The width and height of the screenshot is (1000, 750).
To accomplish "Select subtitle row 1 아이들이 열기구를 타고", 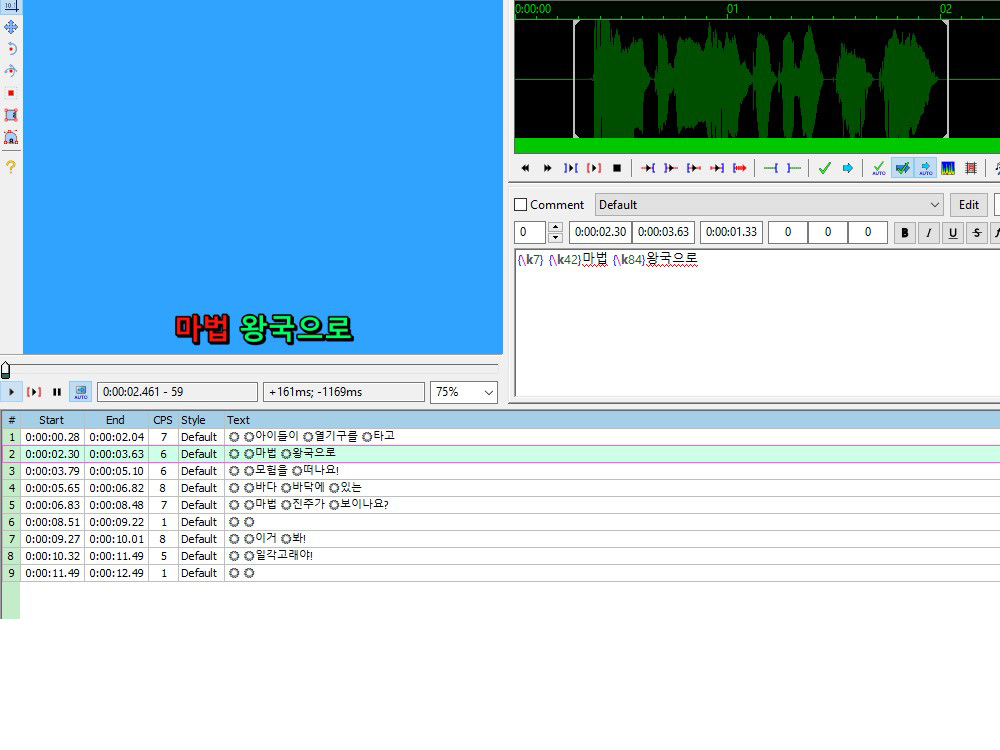I will pos(500,437).
